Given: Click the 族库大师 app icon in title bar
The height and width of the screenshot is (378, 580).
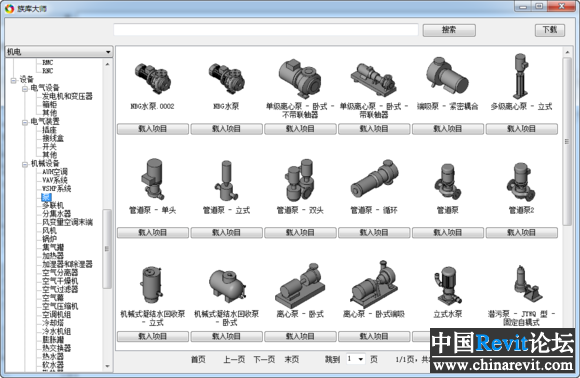Looking at the screenshot, I should pyautogui.click(x=10, y=9).
